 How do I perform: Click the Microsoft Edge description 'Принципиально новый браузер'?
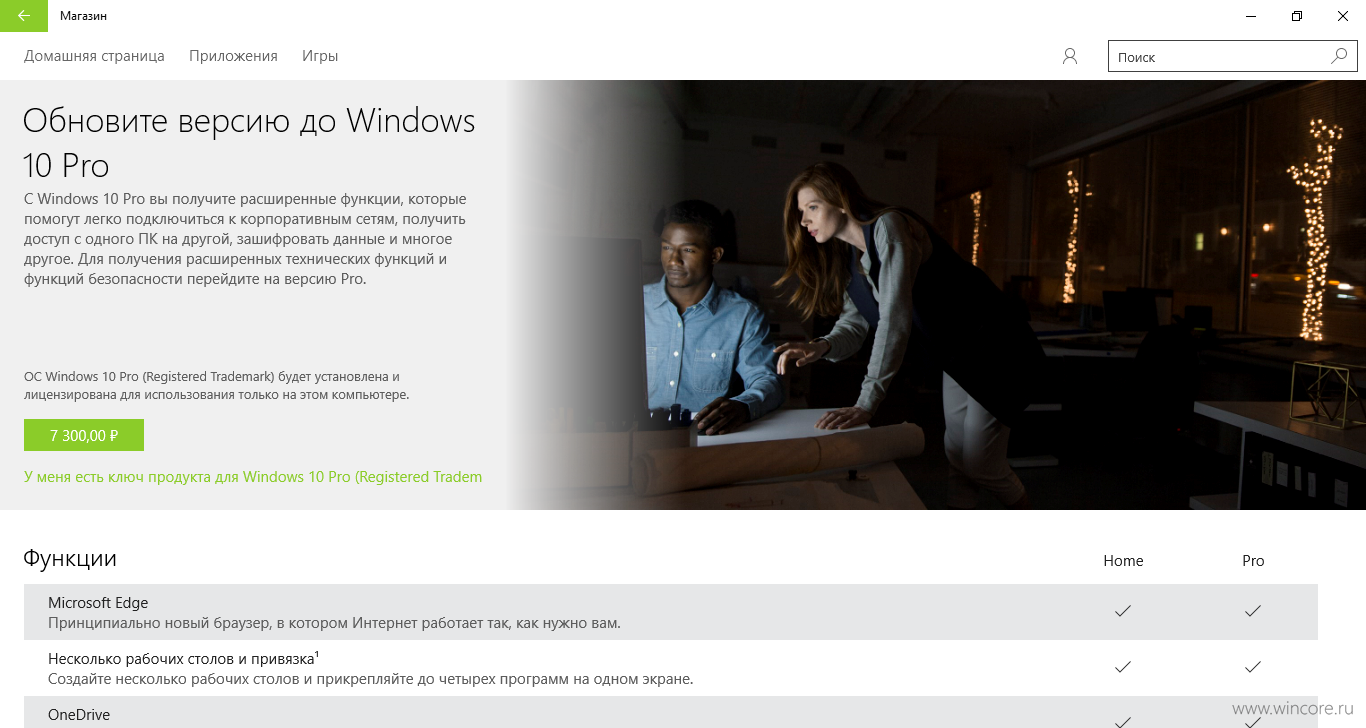click(334, 623)
